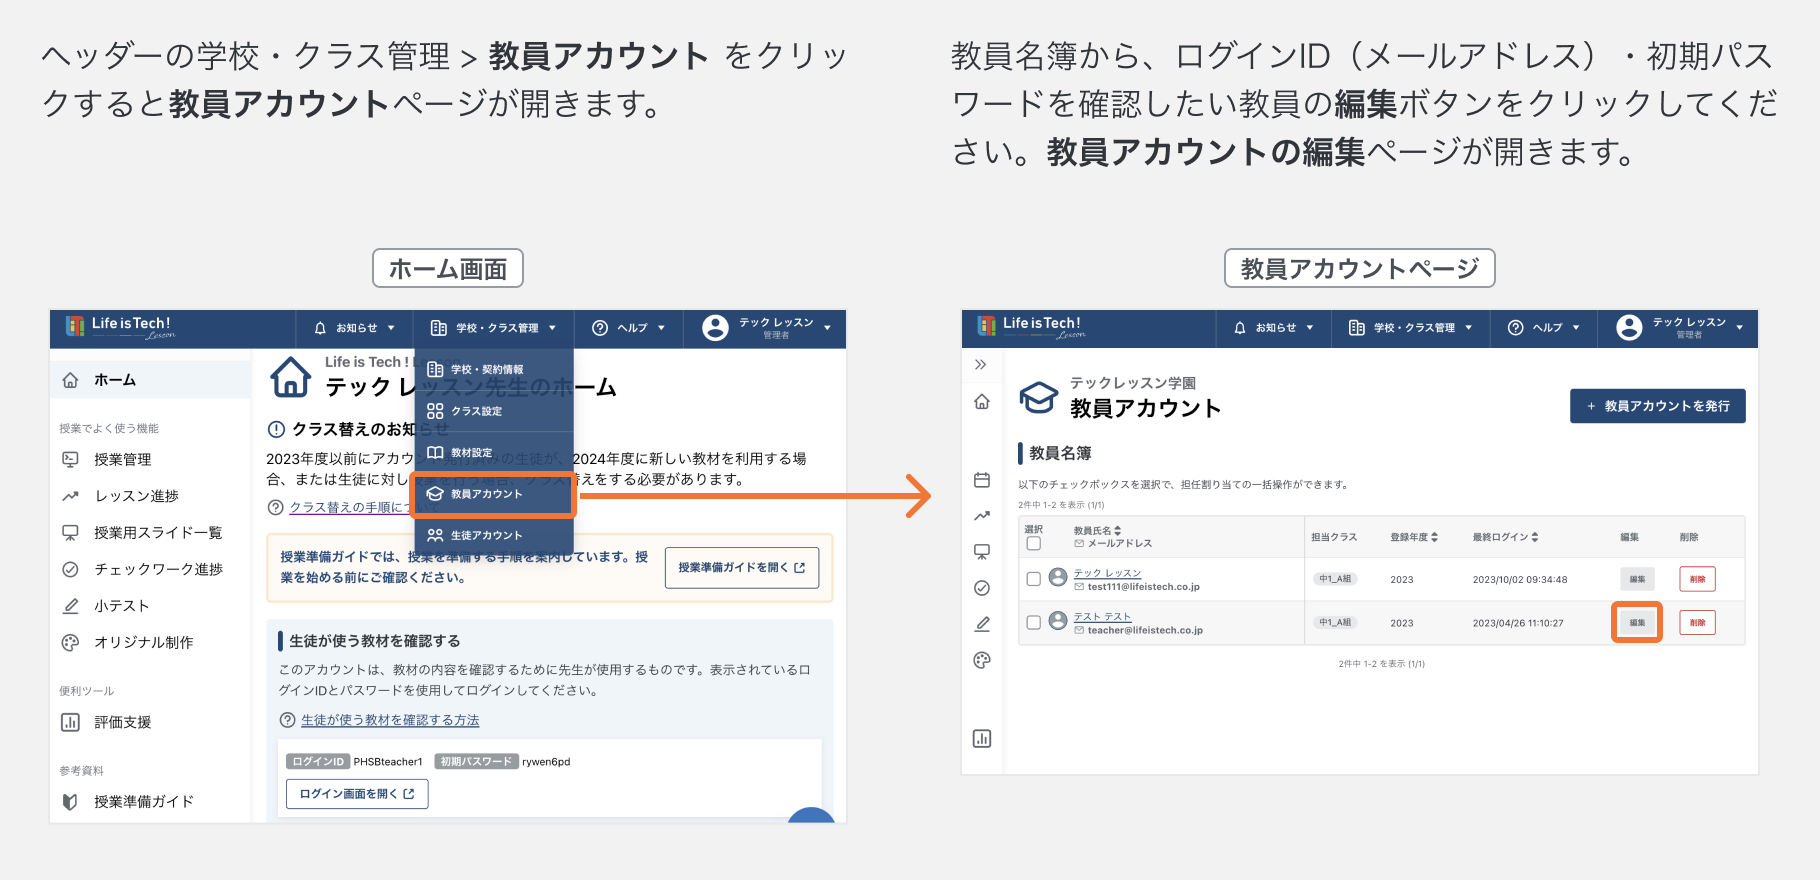Click initial password value rywen6pd
1820x880 pixels.
[546, 762]
